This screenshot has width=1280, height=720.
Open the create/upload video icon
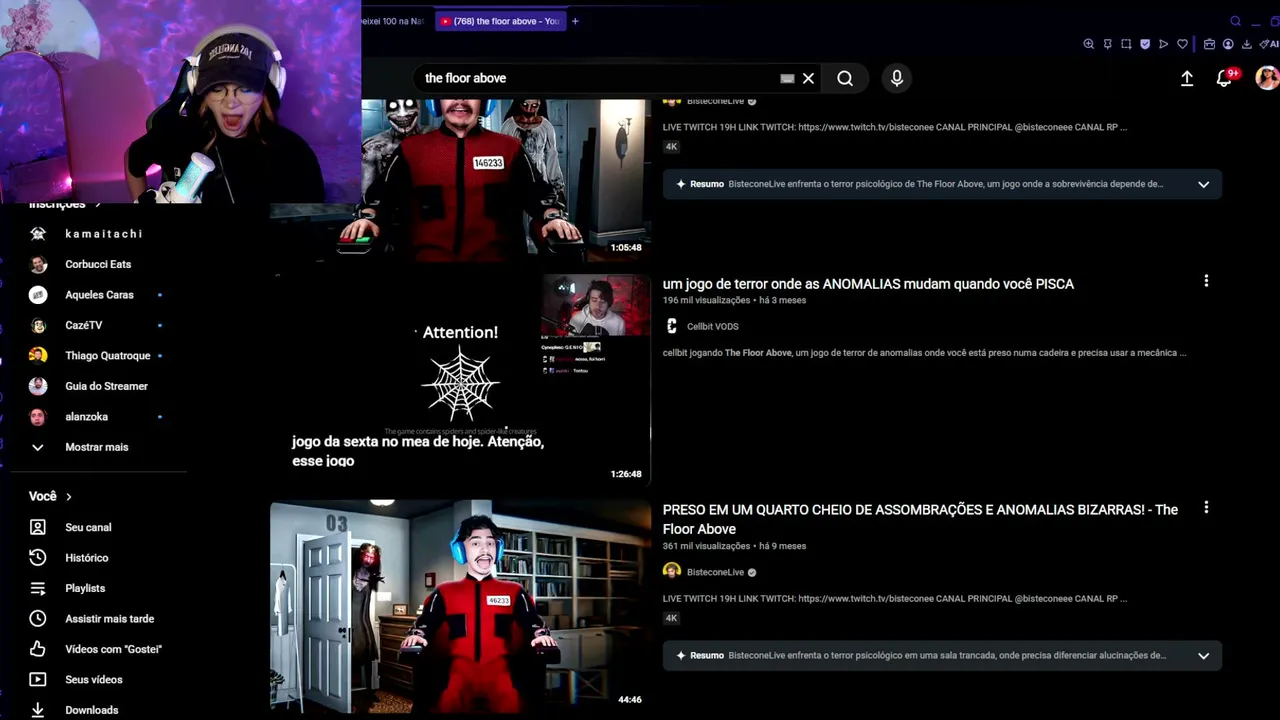click(x=1187, y=78)
